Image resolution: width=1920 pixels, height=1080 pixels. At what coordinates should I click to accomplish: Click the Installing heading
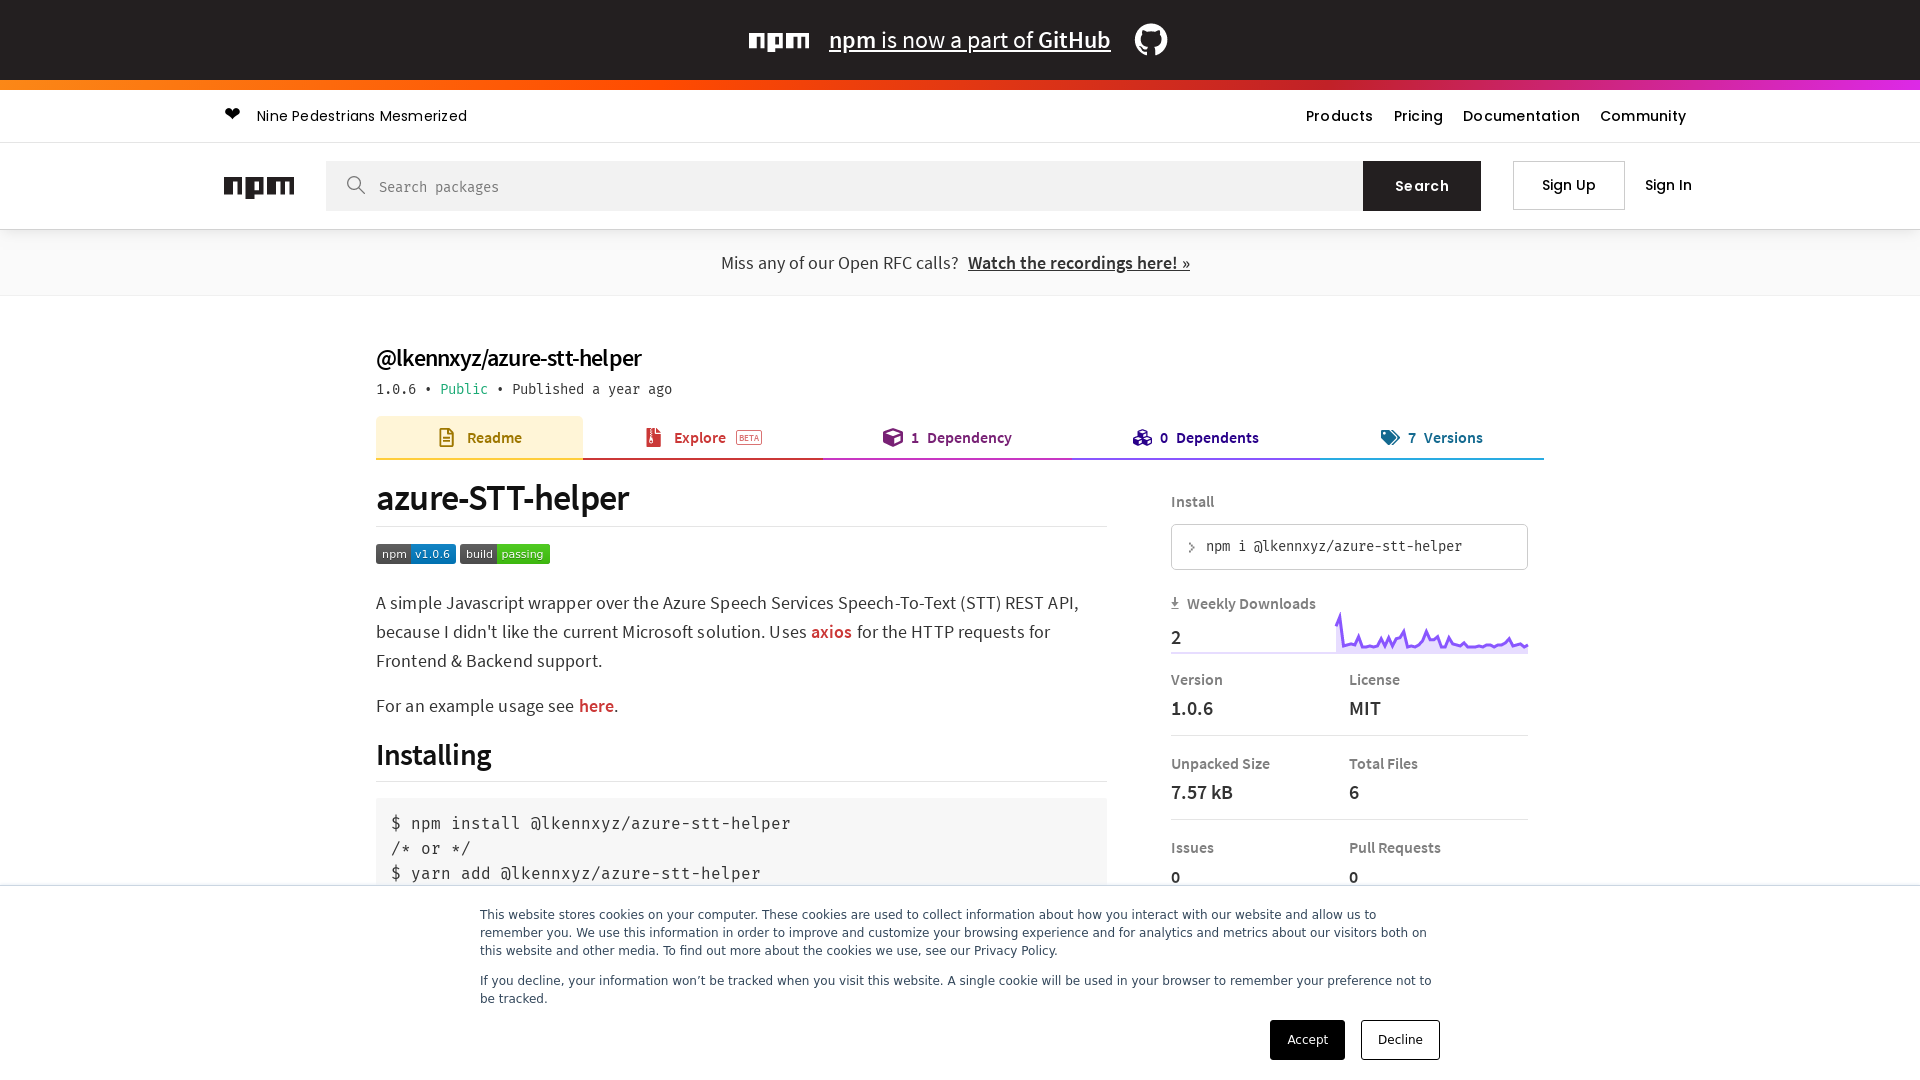coord(433,755)
